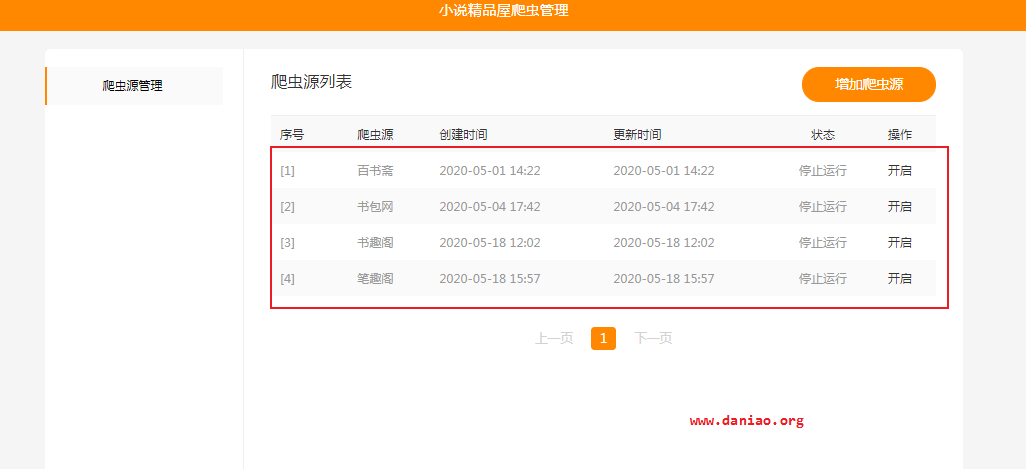Open 爬虫源管理 in the sidebar
Image resolution: width=1026 pixels, height=469 pixels.
133,86
